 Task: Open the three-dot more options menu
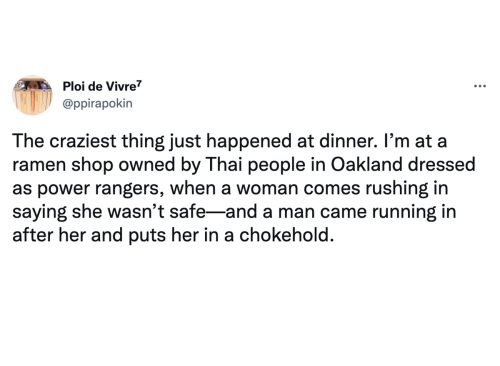[480, 86]
